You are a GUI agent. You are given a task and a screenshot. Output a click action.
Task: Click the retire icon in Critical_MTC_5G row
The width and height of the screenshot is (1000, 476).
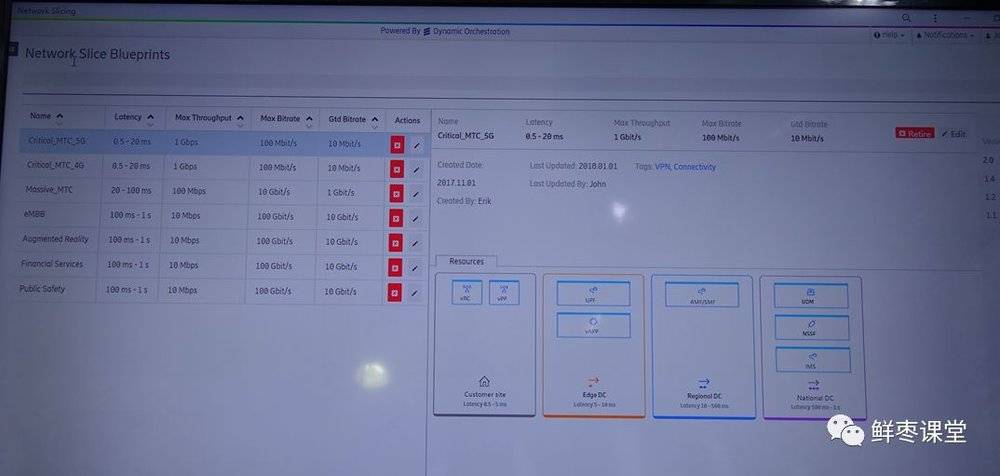tap(397, 145)
